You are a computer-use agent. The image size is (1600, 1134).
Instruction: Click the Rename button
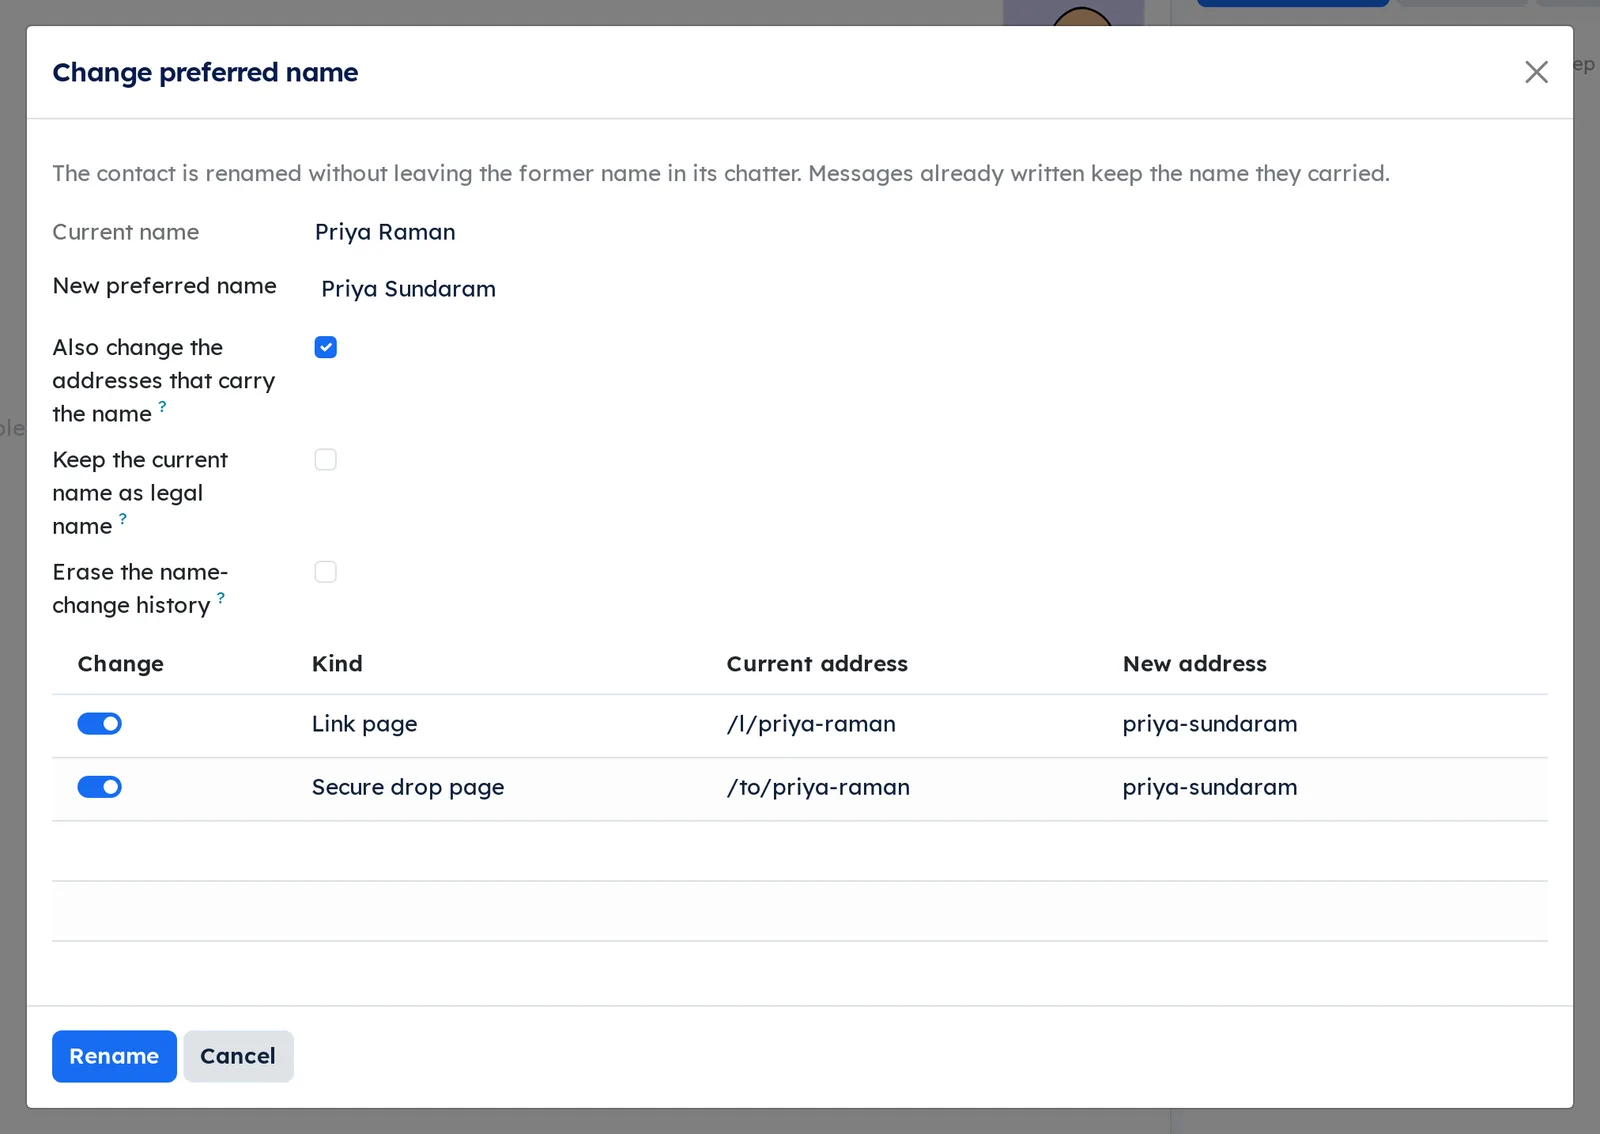[x=114, y=1056]
